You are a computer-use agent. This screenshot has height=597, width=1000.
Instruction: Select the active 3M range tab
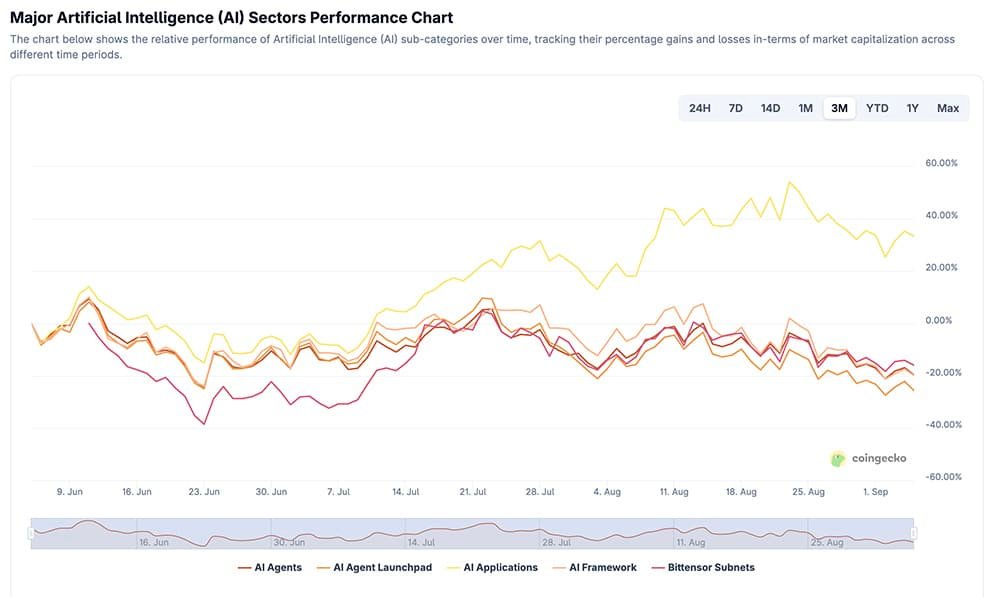839,108
